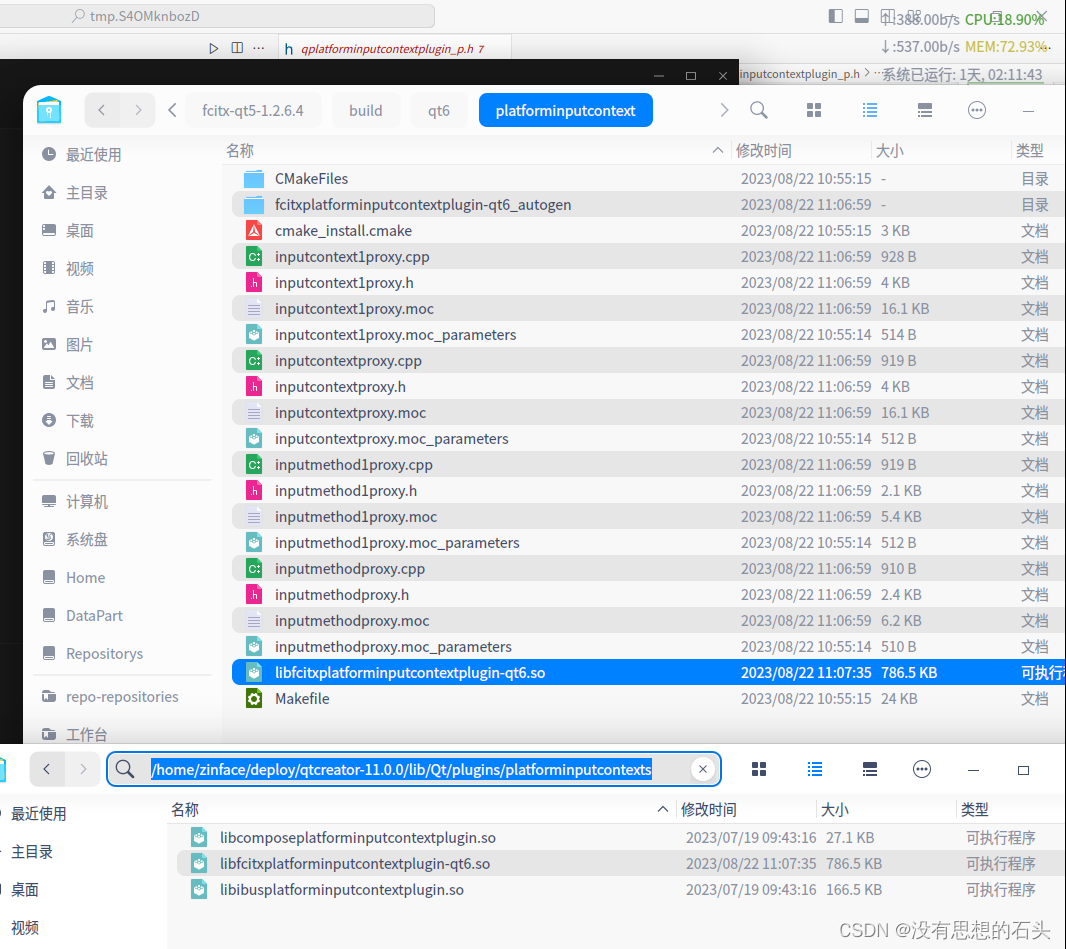Viewport: 1066px width, 949px height.
Task: Open 回收站 in the sidebar
Action: [x=86, y=459]
